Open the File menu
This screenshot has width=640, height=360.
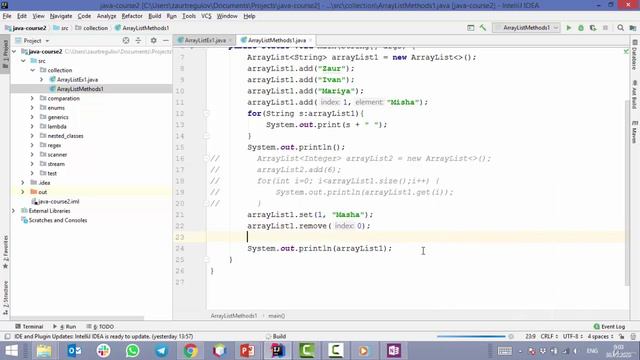7,16
